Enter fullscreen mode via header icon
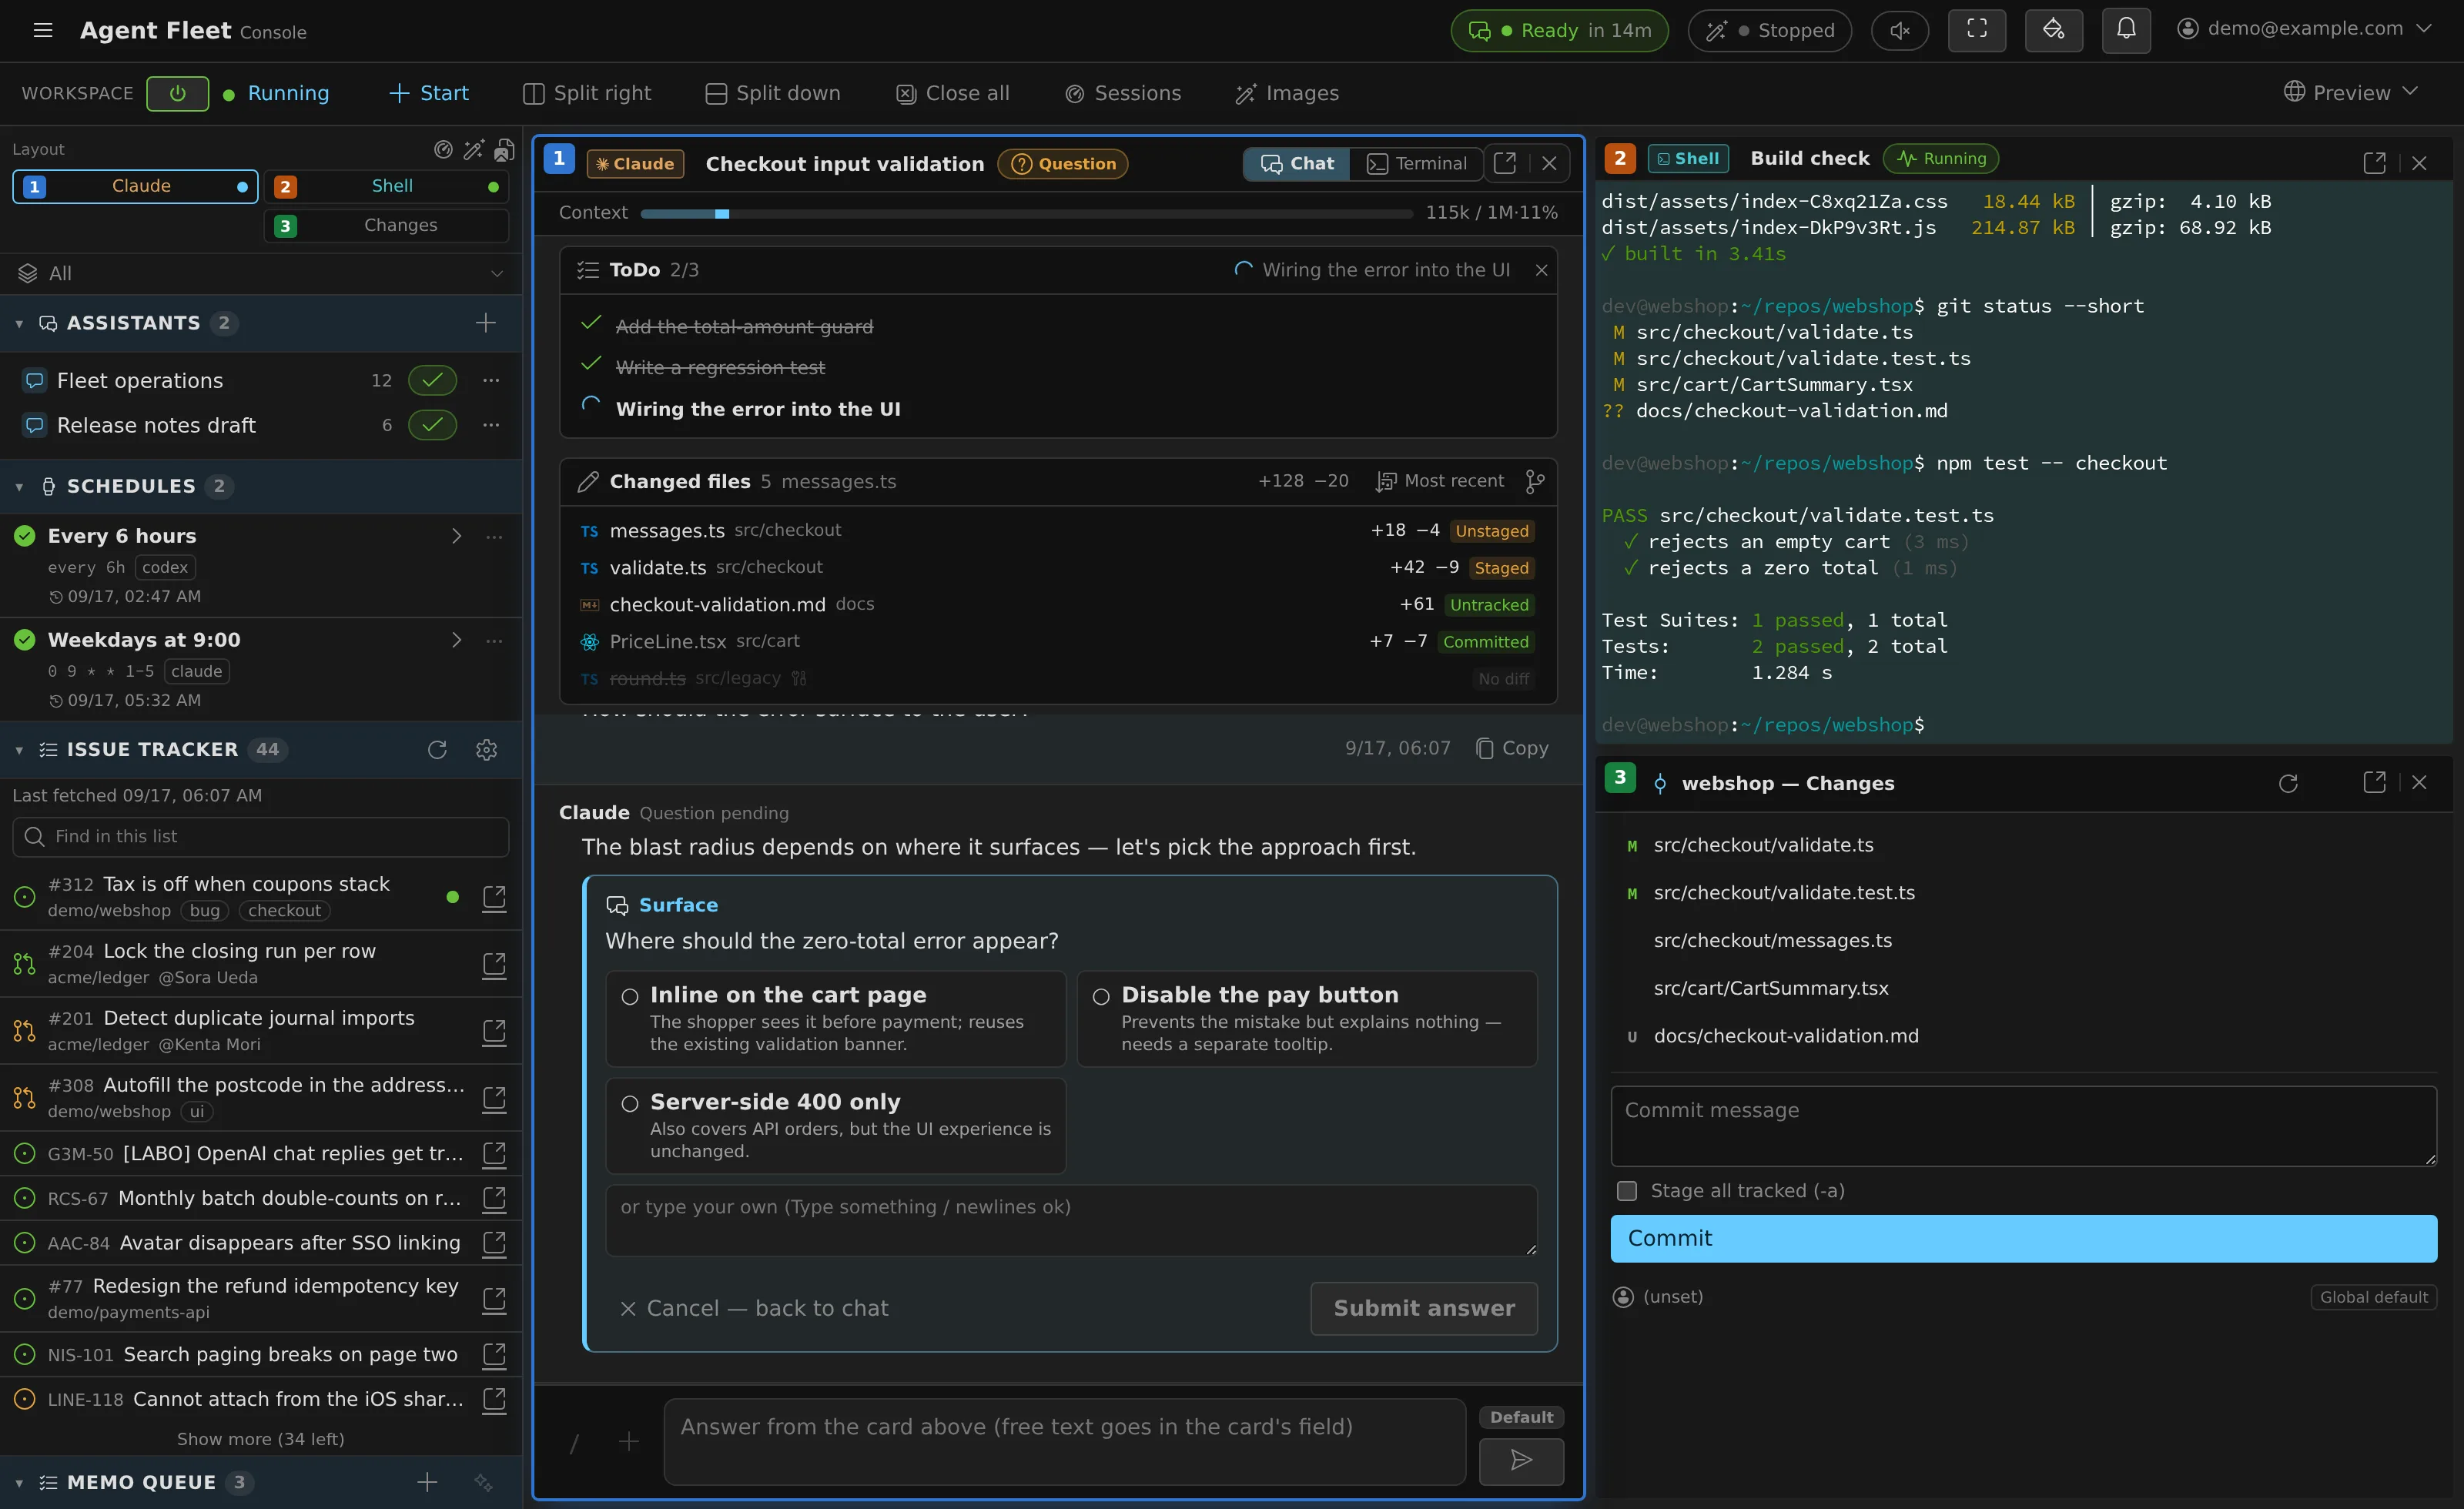Viewport: 2464px width, 1509px height. tap(1977, 30)
